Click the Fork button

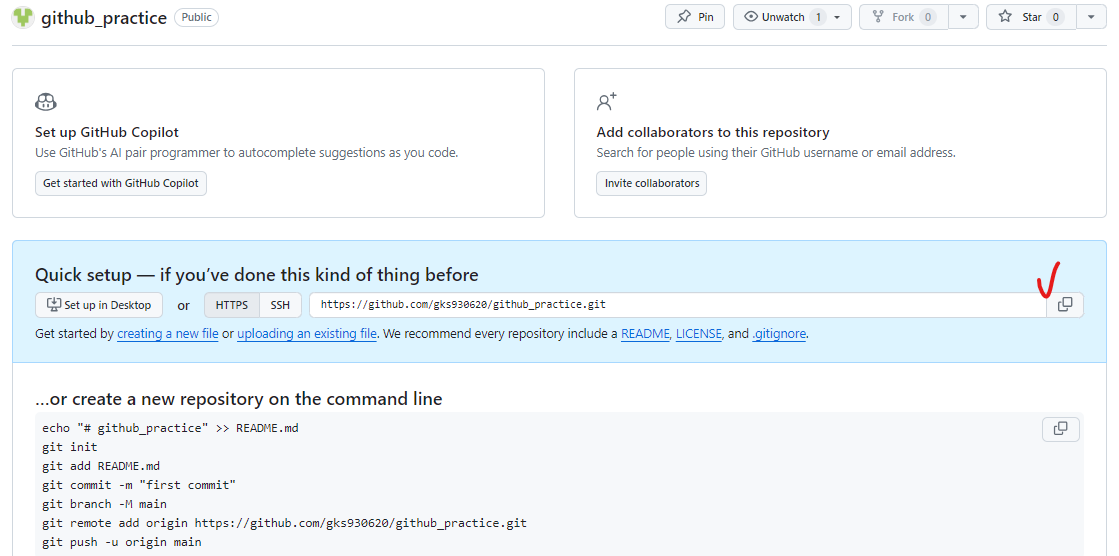tap(903, 16)
